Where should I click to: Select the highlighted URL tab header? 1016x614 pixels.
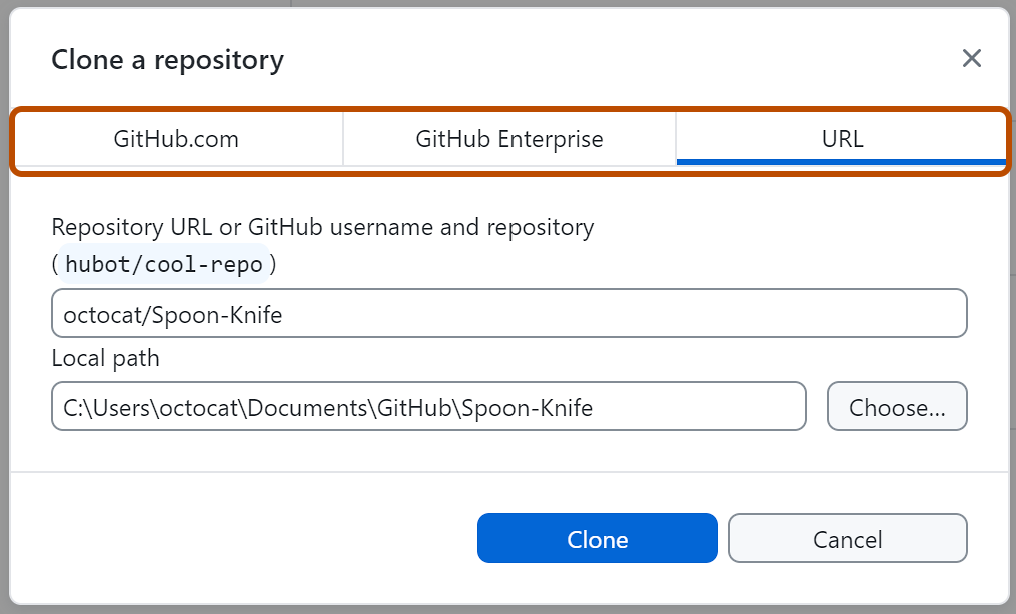[x=841, y=139]
